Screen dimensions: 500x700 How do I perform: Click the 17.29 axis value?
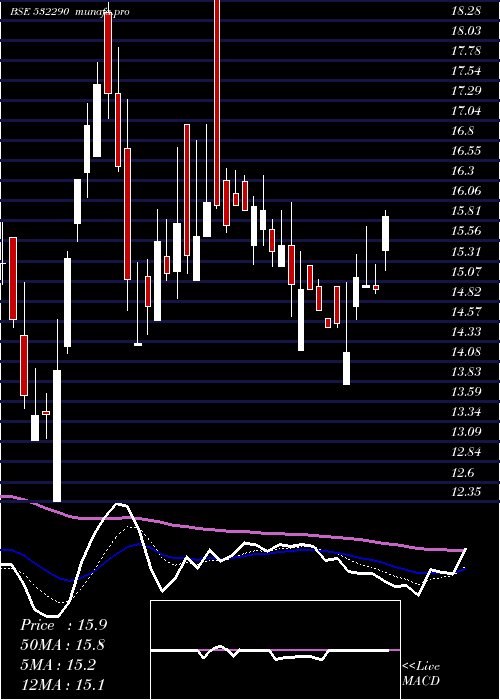pyautogui.click(x=466, y=91)
